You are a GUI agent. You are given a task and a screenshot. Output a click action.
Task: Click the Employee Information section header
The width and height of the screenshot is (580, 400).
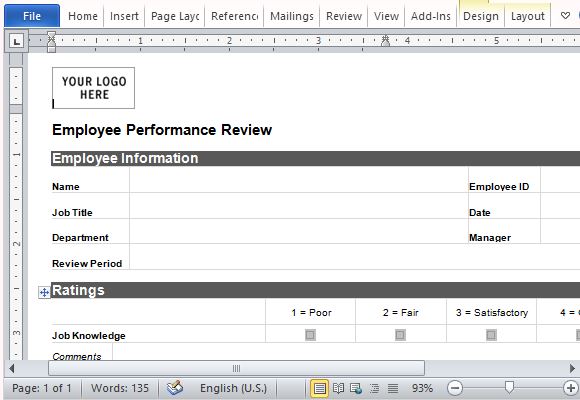(x=316, y=158)
